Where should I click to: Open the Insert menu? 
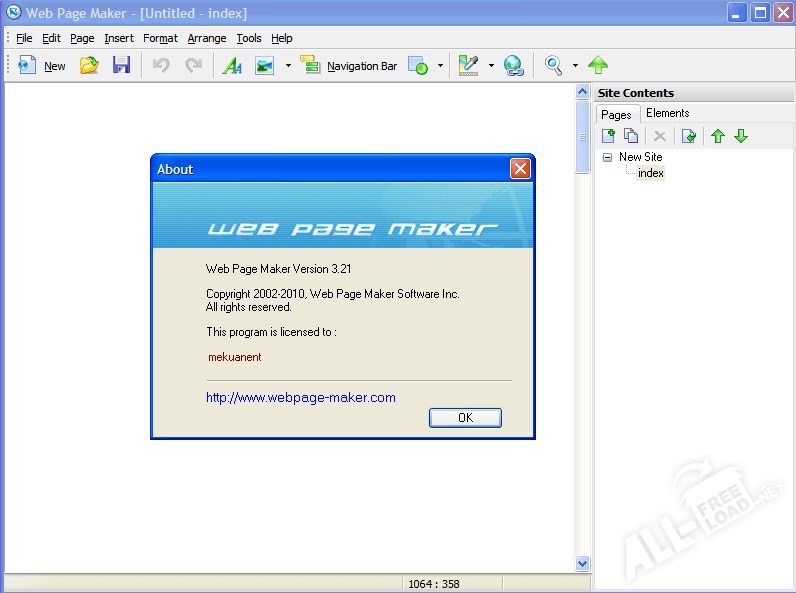pyautogui.click(x=118, y=38)
